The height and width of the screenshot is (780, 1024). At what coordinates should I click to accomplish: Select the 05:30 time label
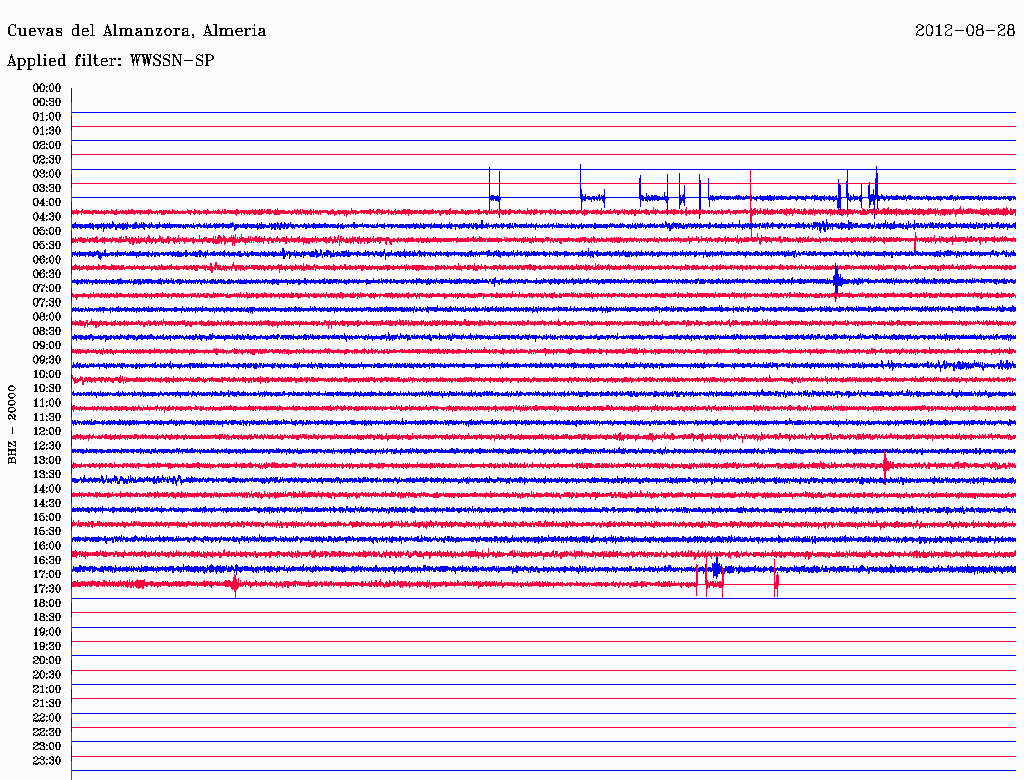point(47,246)
